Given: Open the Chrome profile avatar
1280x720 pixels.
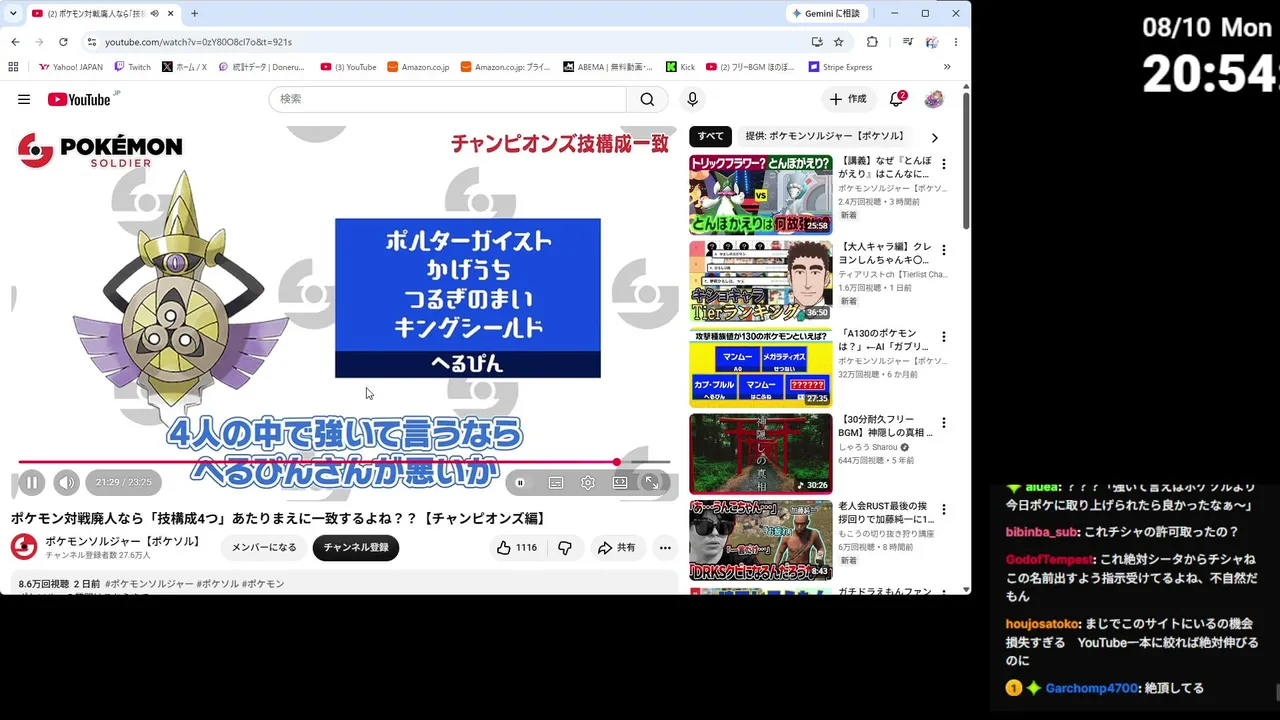Looking at the screenshot, I should point(932,42).
